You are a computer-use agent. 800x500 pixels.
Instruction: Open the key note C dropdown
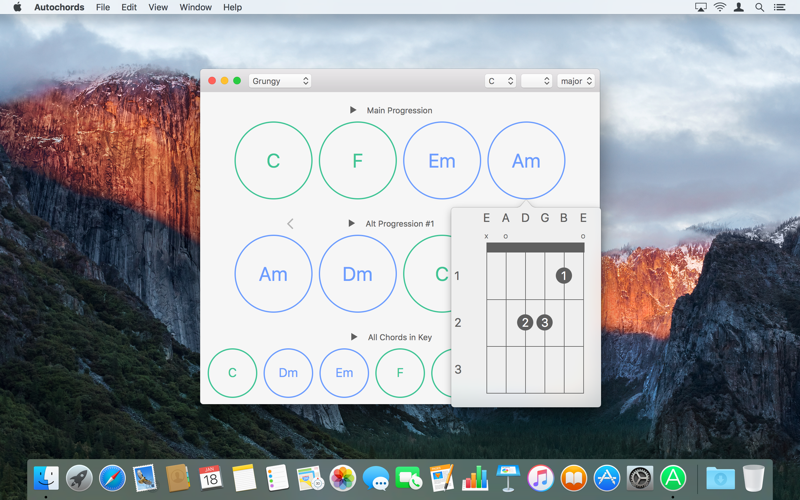500,81
